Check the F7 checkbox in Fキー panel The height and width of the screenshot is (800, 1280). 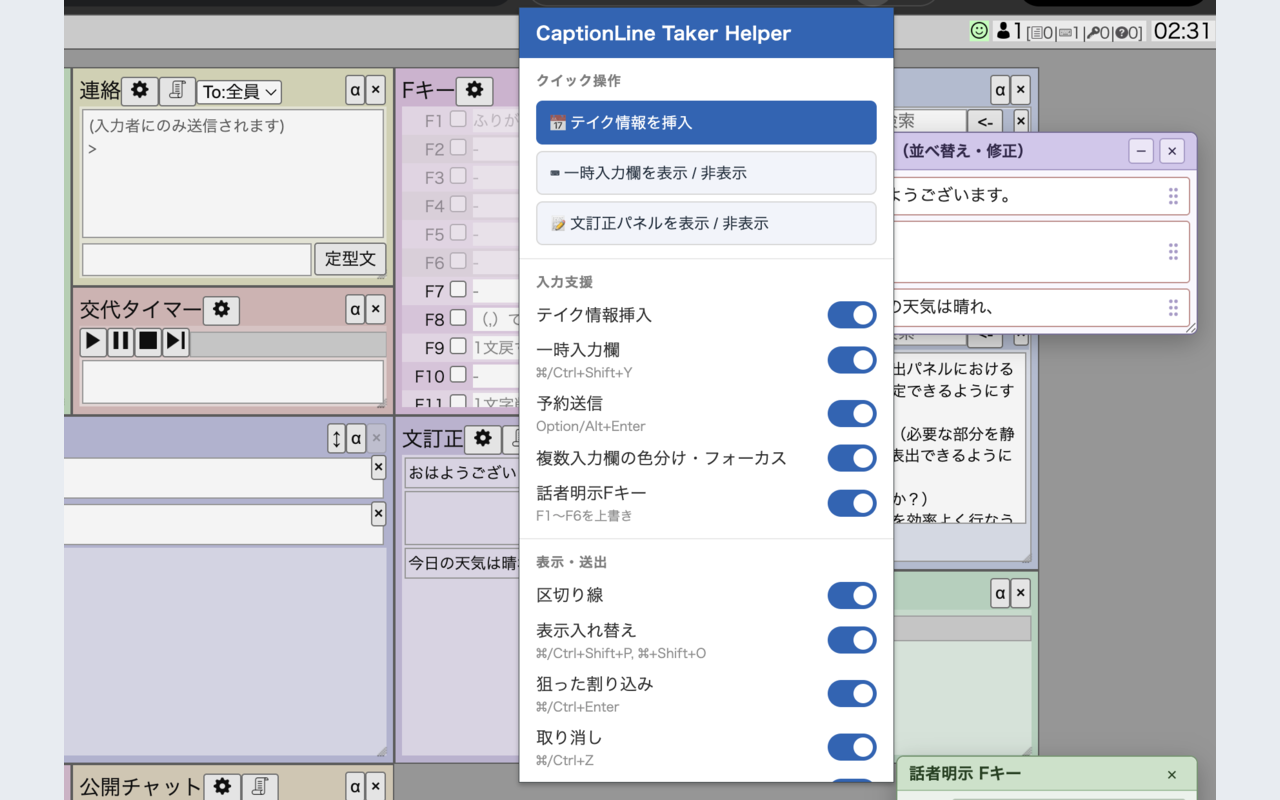click(x=458, y=290)
